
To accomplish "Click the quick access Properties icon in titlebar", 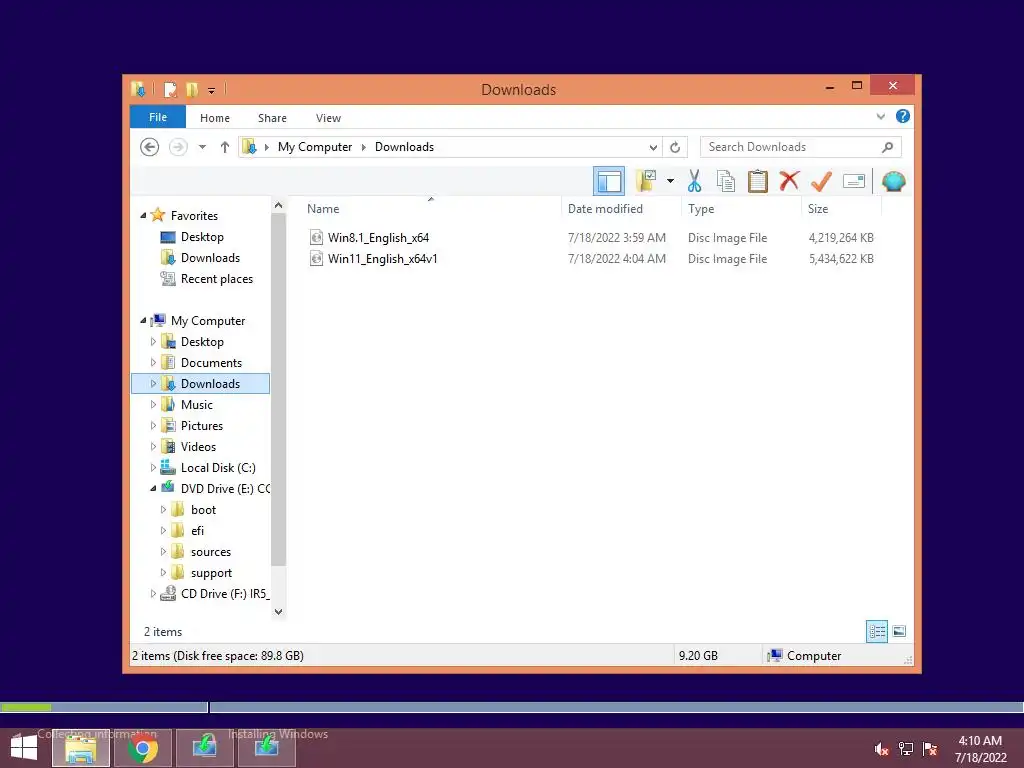I will (170, 89).
